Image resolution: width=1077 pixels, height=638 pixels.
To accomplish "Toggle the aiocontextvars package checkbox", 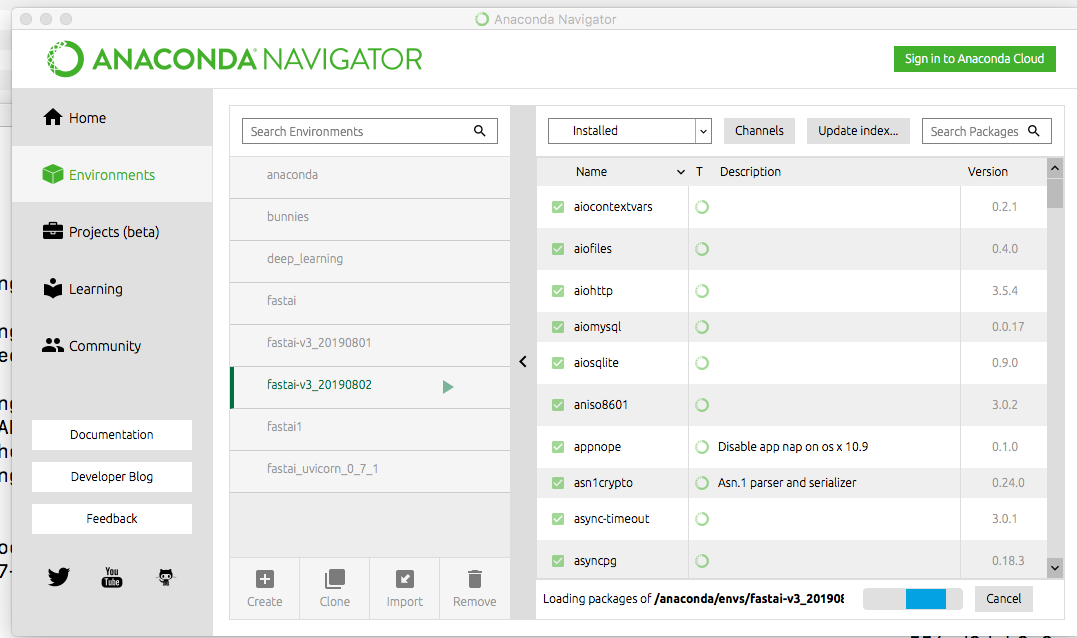I will pyautogui.click(x=558, y=207).
